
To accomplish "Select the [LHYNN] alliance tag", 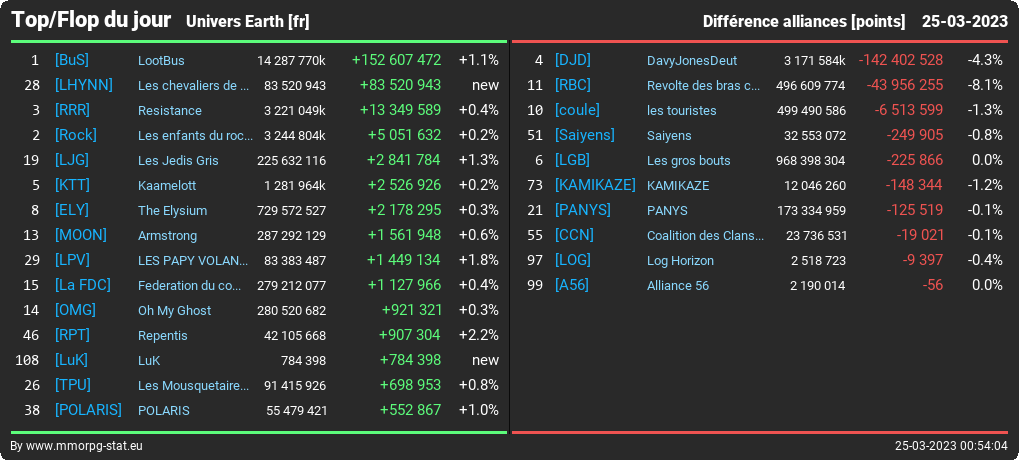I will click(x=84, y=85).
